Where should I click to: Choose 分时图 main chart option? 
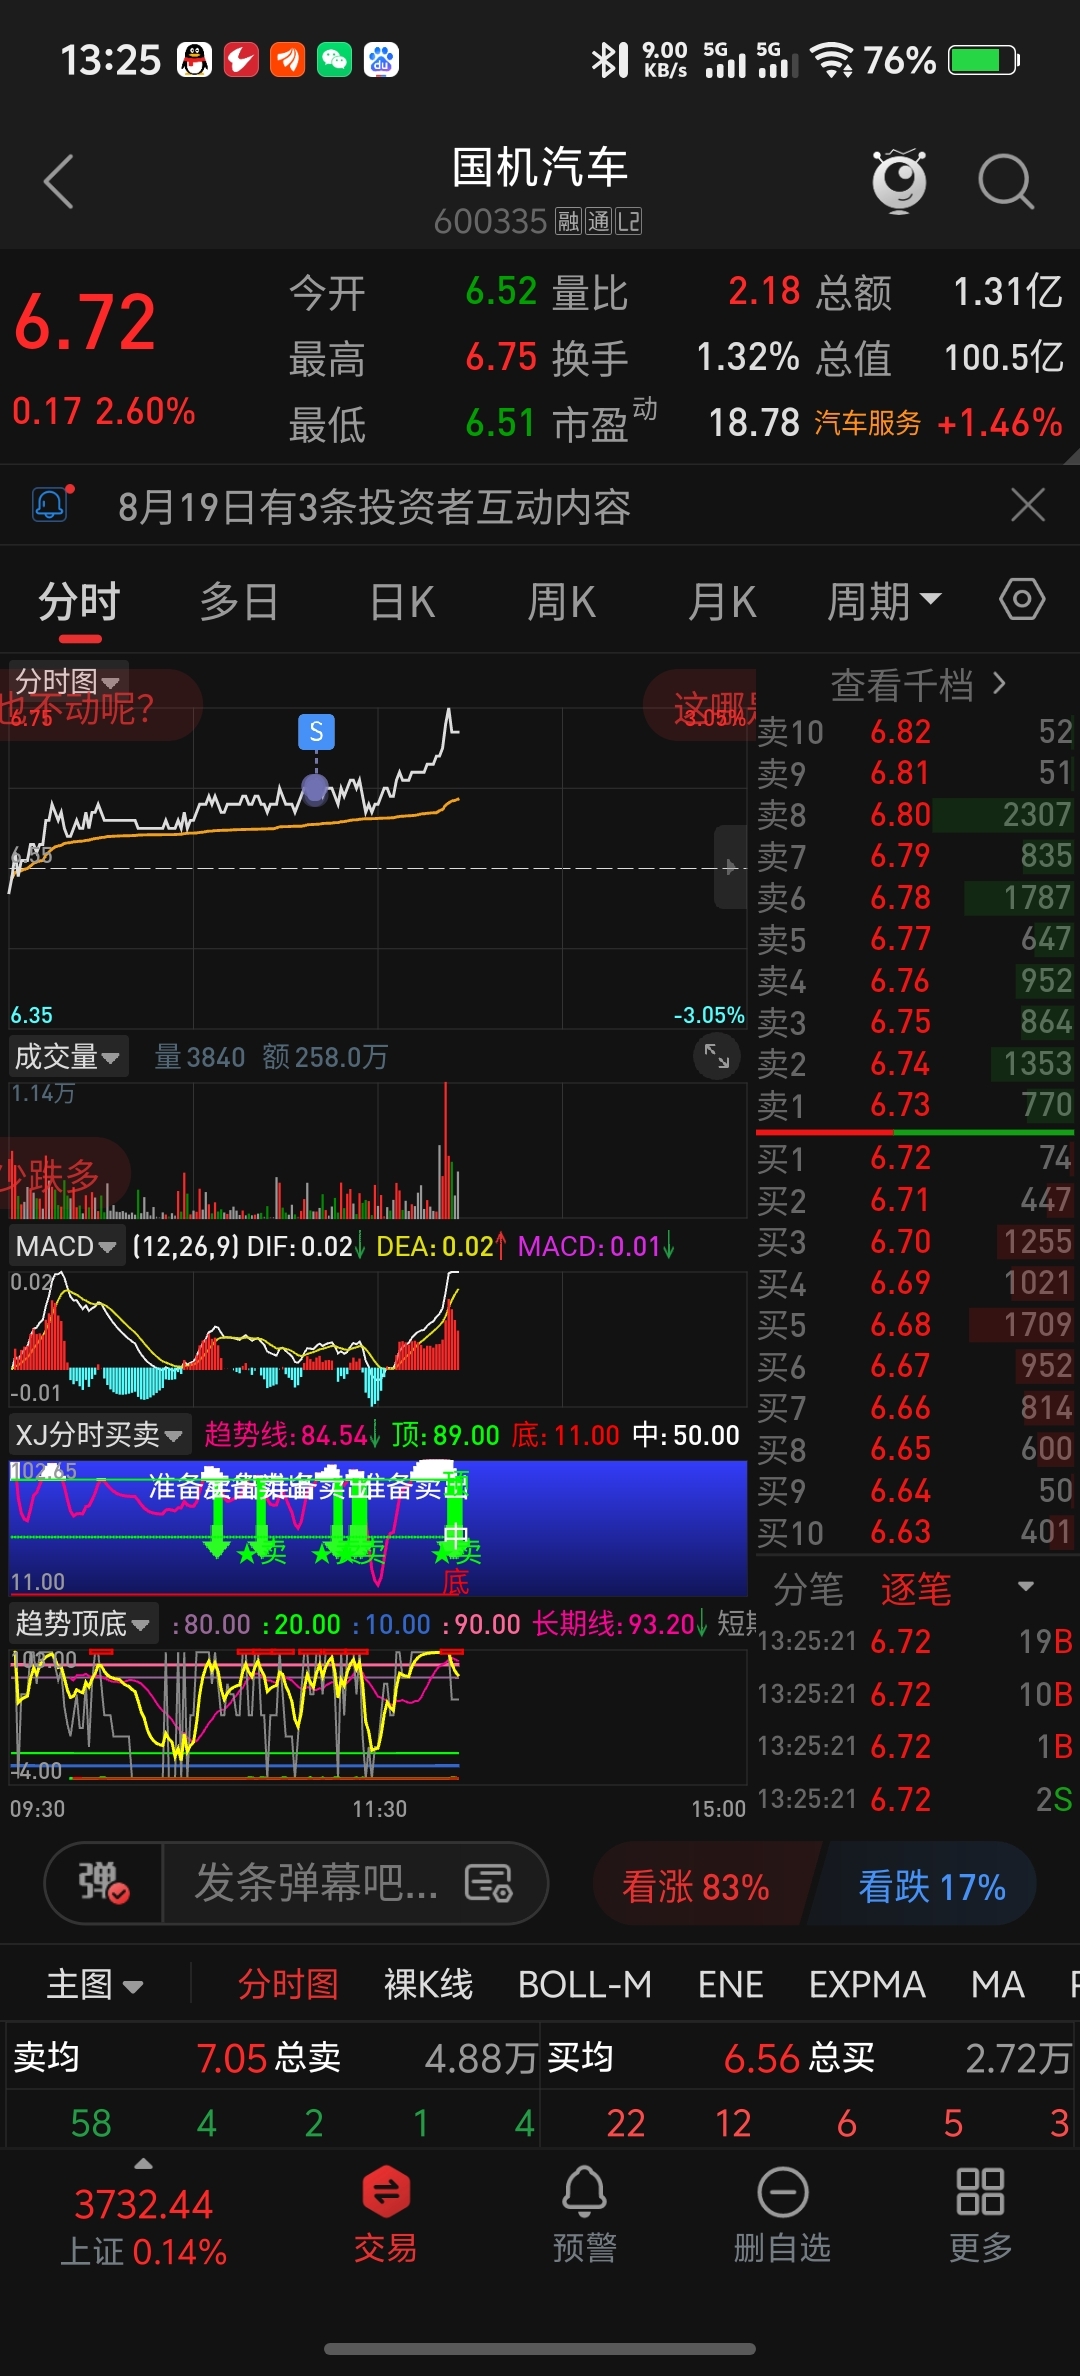(288, 1984)
